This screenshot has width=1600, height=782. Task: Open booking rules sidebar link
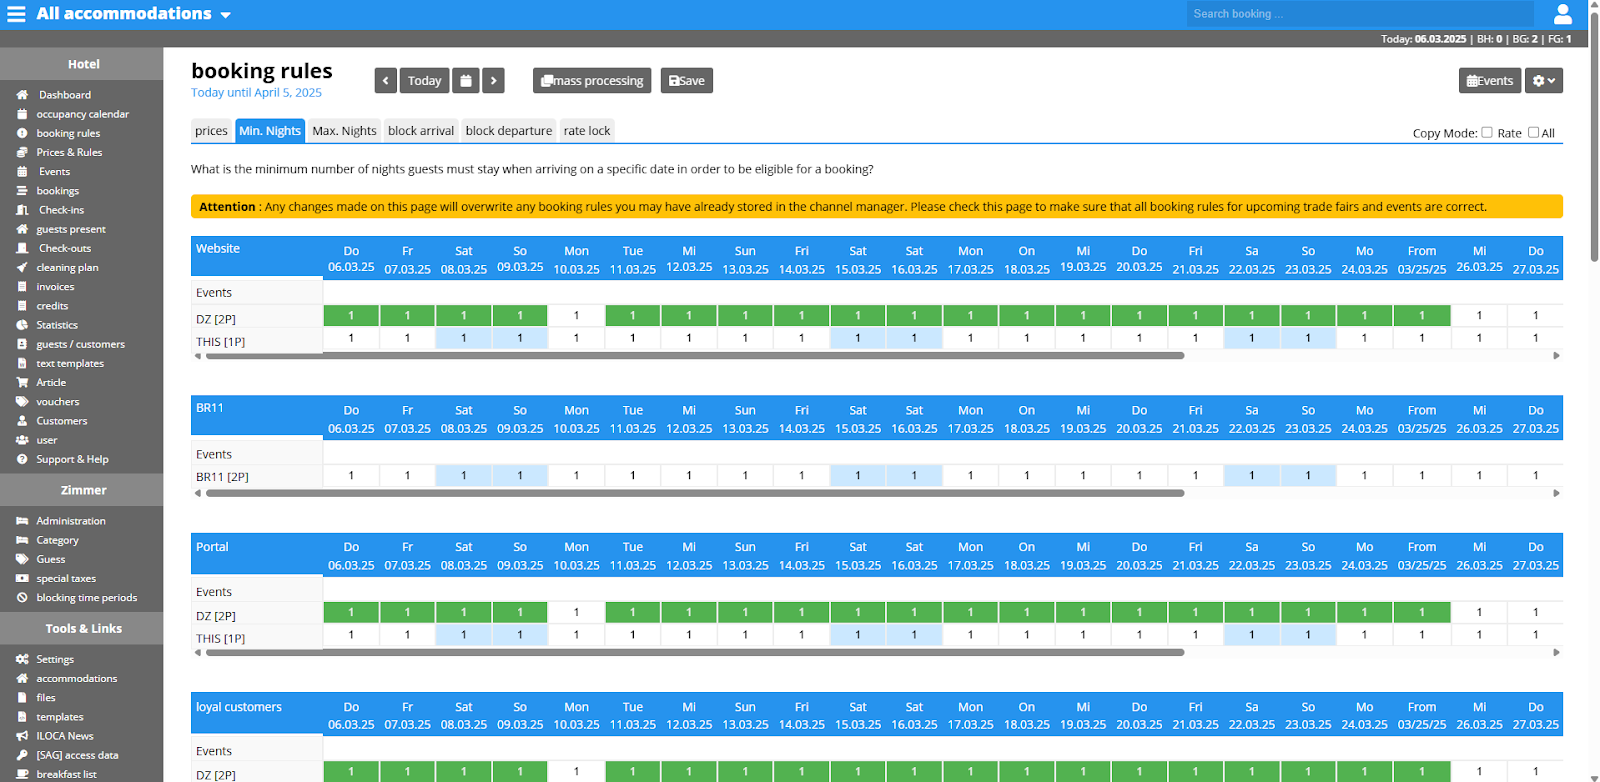pyautogui.click(x=68, y=133)
